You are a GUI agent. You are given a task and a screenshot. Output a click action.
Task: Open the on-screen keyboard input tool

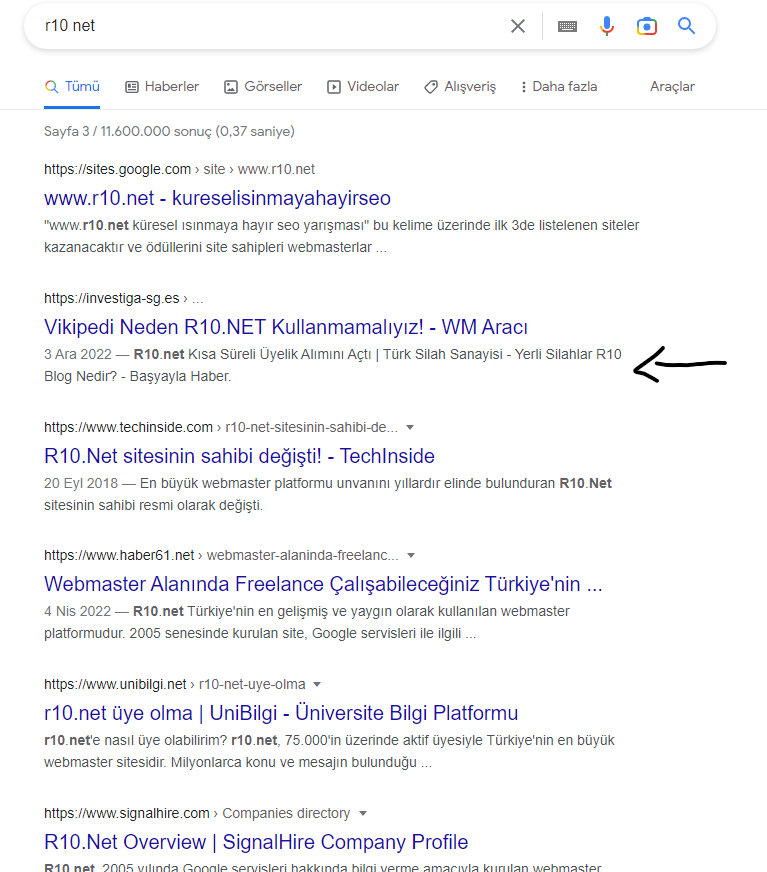pyautogui.click(x=567, y=26)
